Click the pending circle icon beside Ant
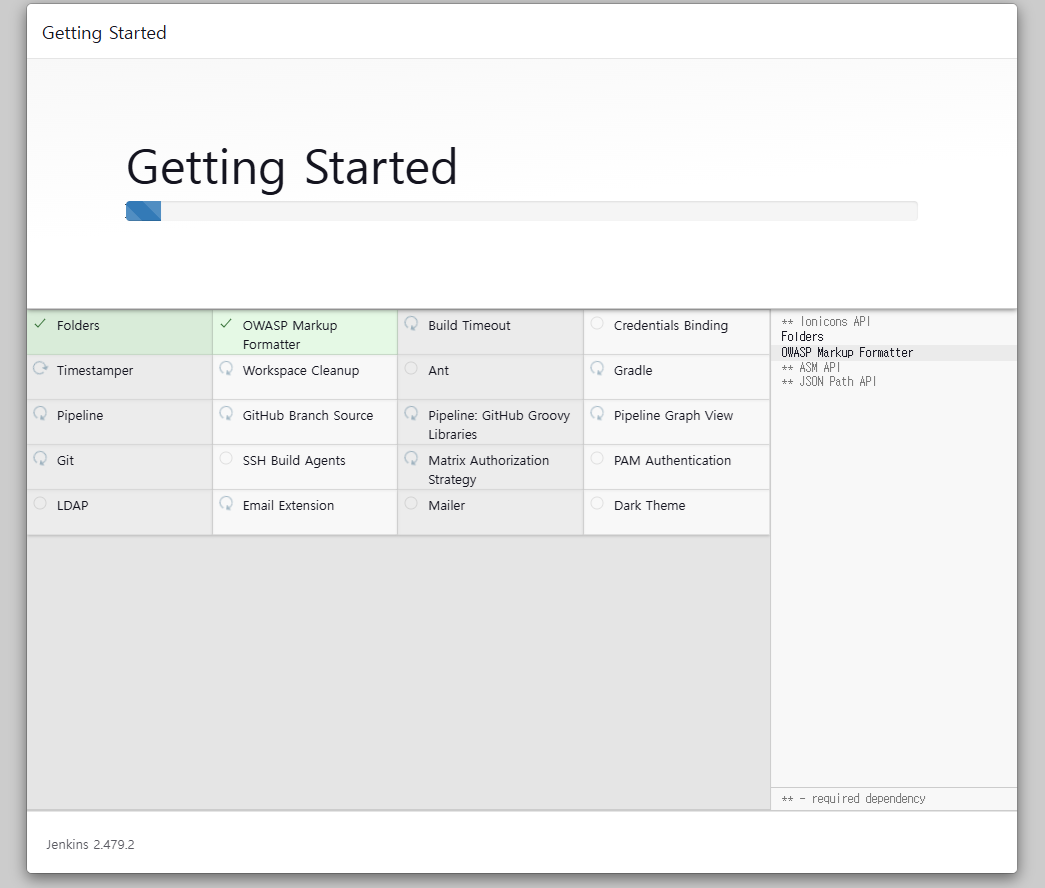Viewport: 1045px width, 888px height. pos(411,368)
